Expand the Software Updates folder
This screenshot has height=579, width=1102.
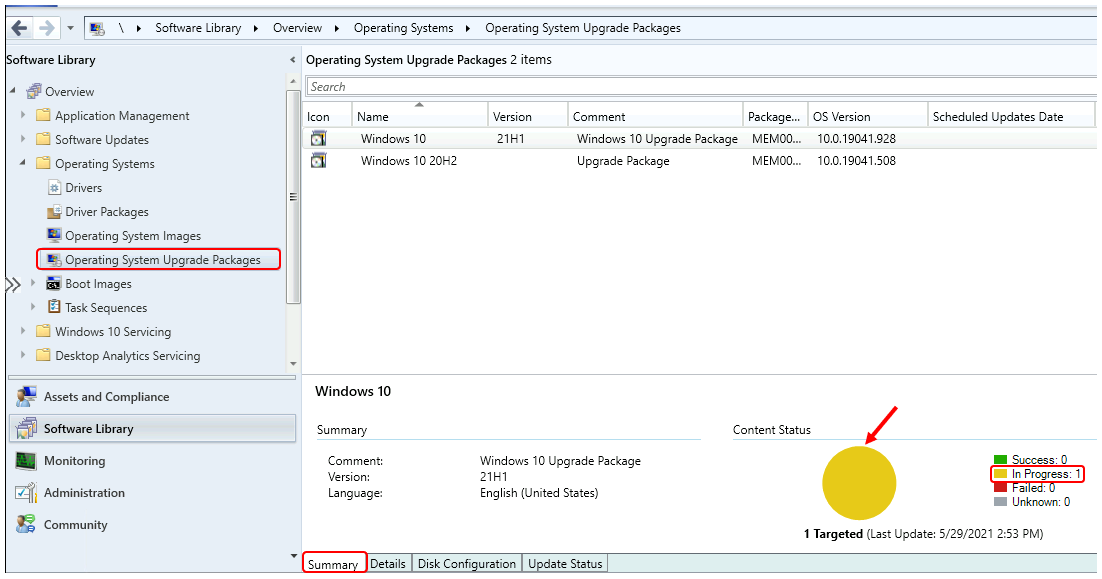tap(22, 138)
